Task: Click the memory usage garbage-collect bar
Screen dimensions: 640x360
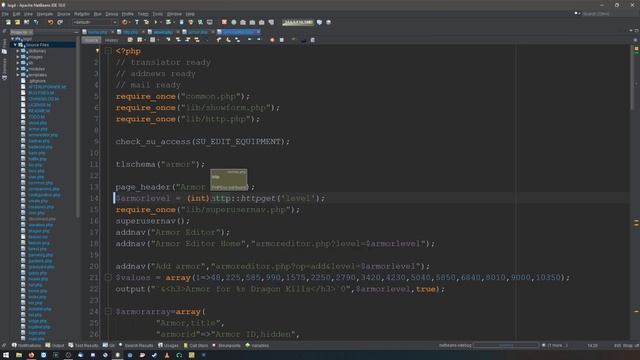Action: click(298, 22)
